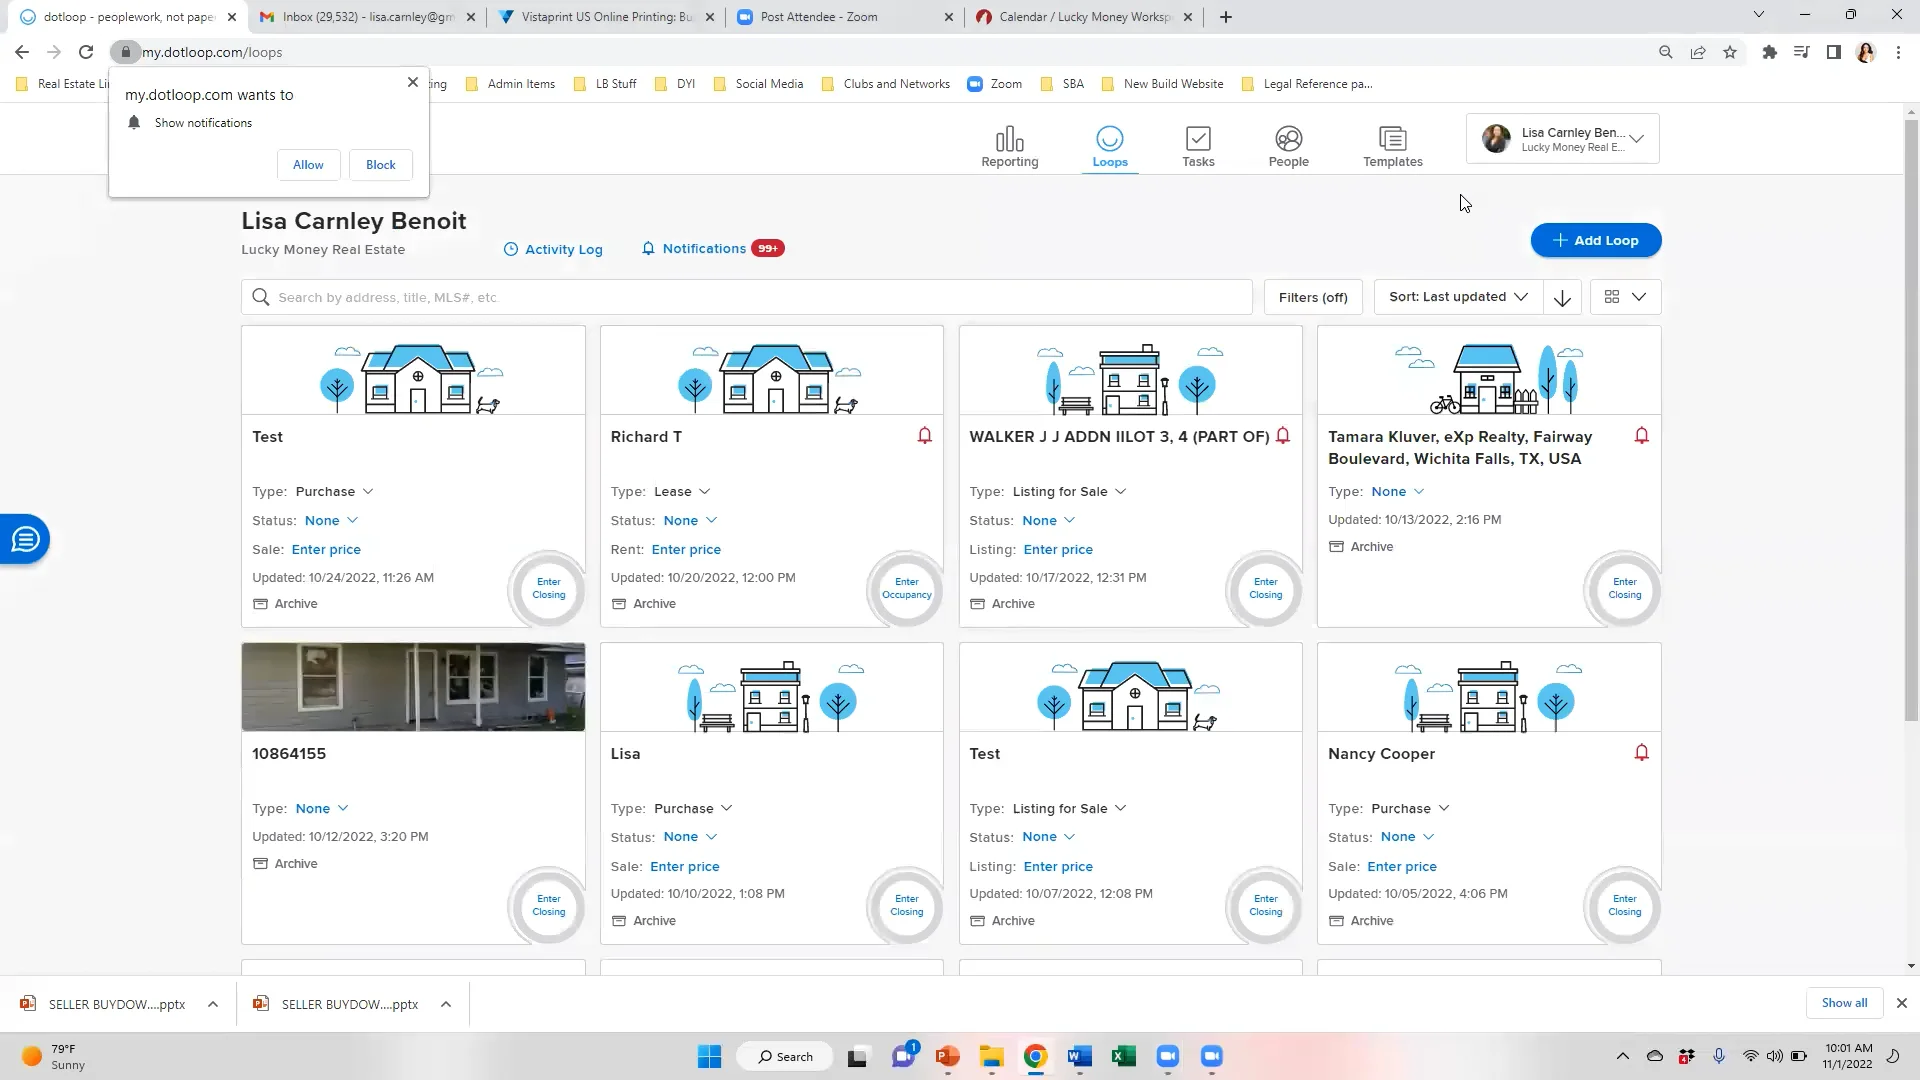This screenshot has height=1080, width=1920.
Task: Toggle the Filters button on
Action: (1313, 297)
